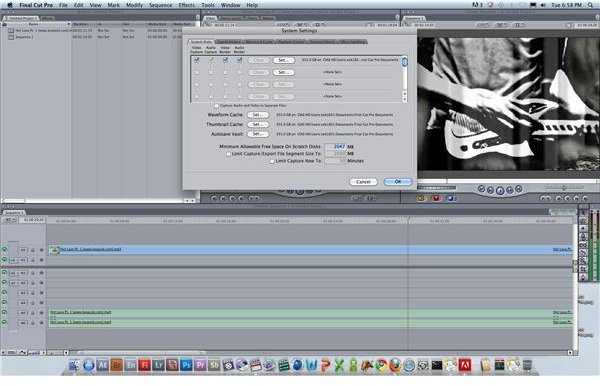600x386 pixels.
Task: Click Cancel in System Settings
Action: pos(363,182)
